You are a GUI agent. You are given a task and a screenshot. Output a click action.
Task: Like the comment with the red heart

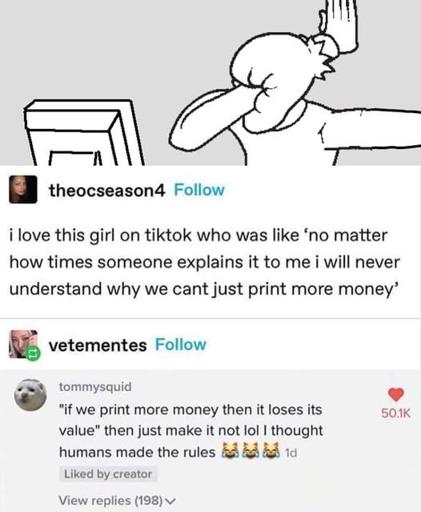[x=396, y=395]
